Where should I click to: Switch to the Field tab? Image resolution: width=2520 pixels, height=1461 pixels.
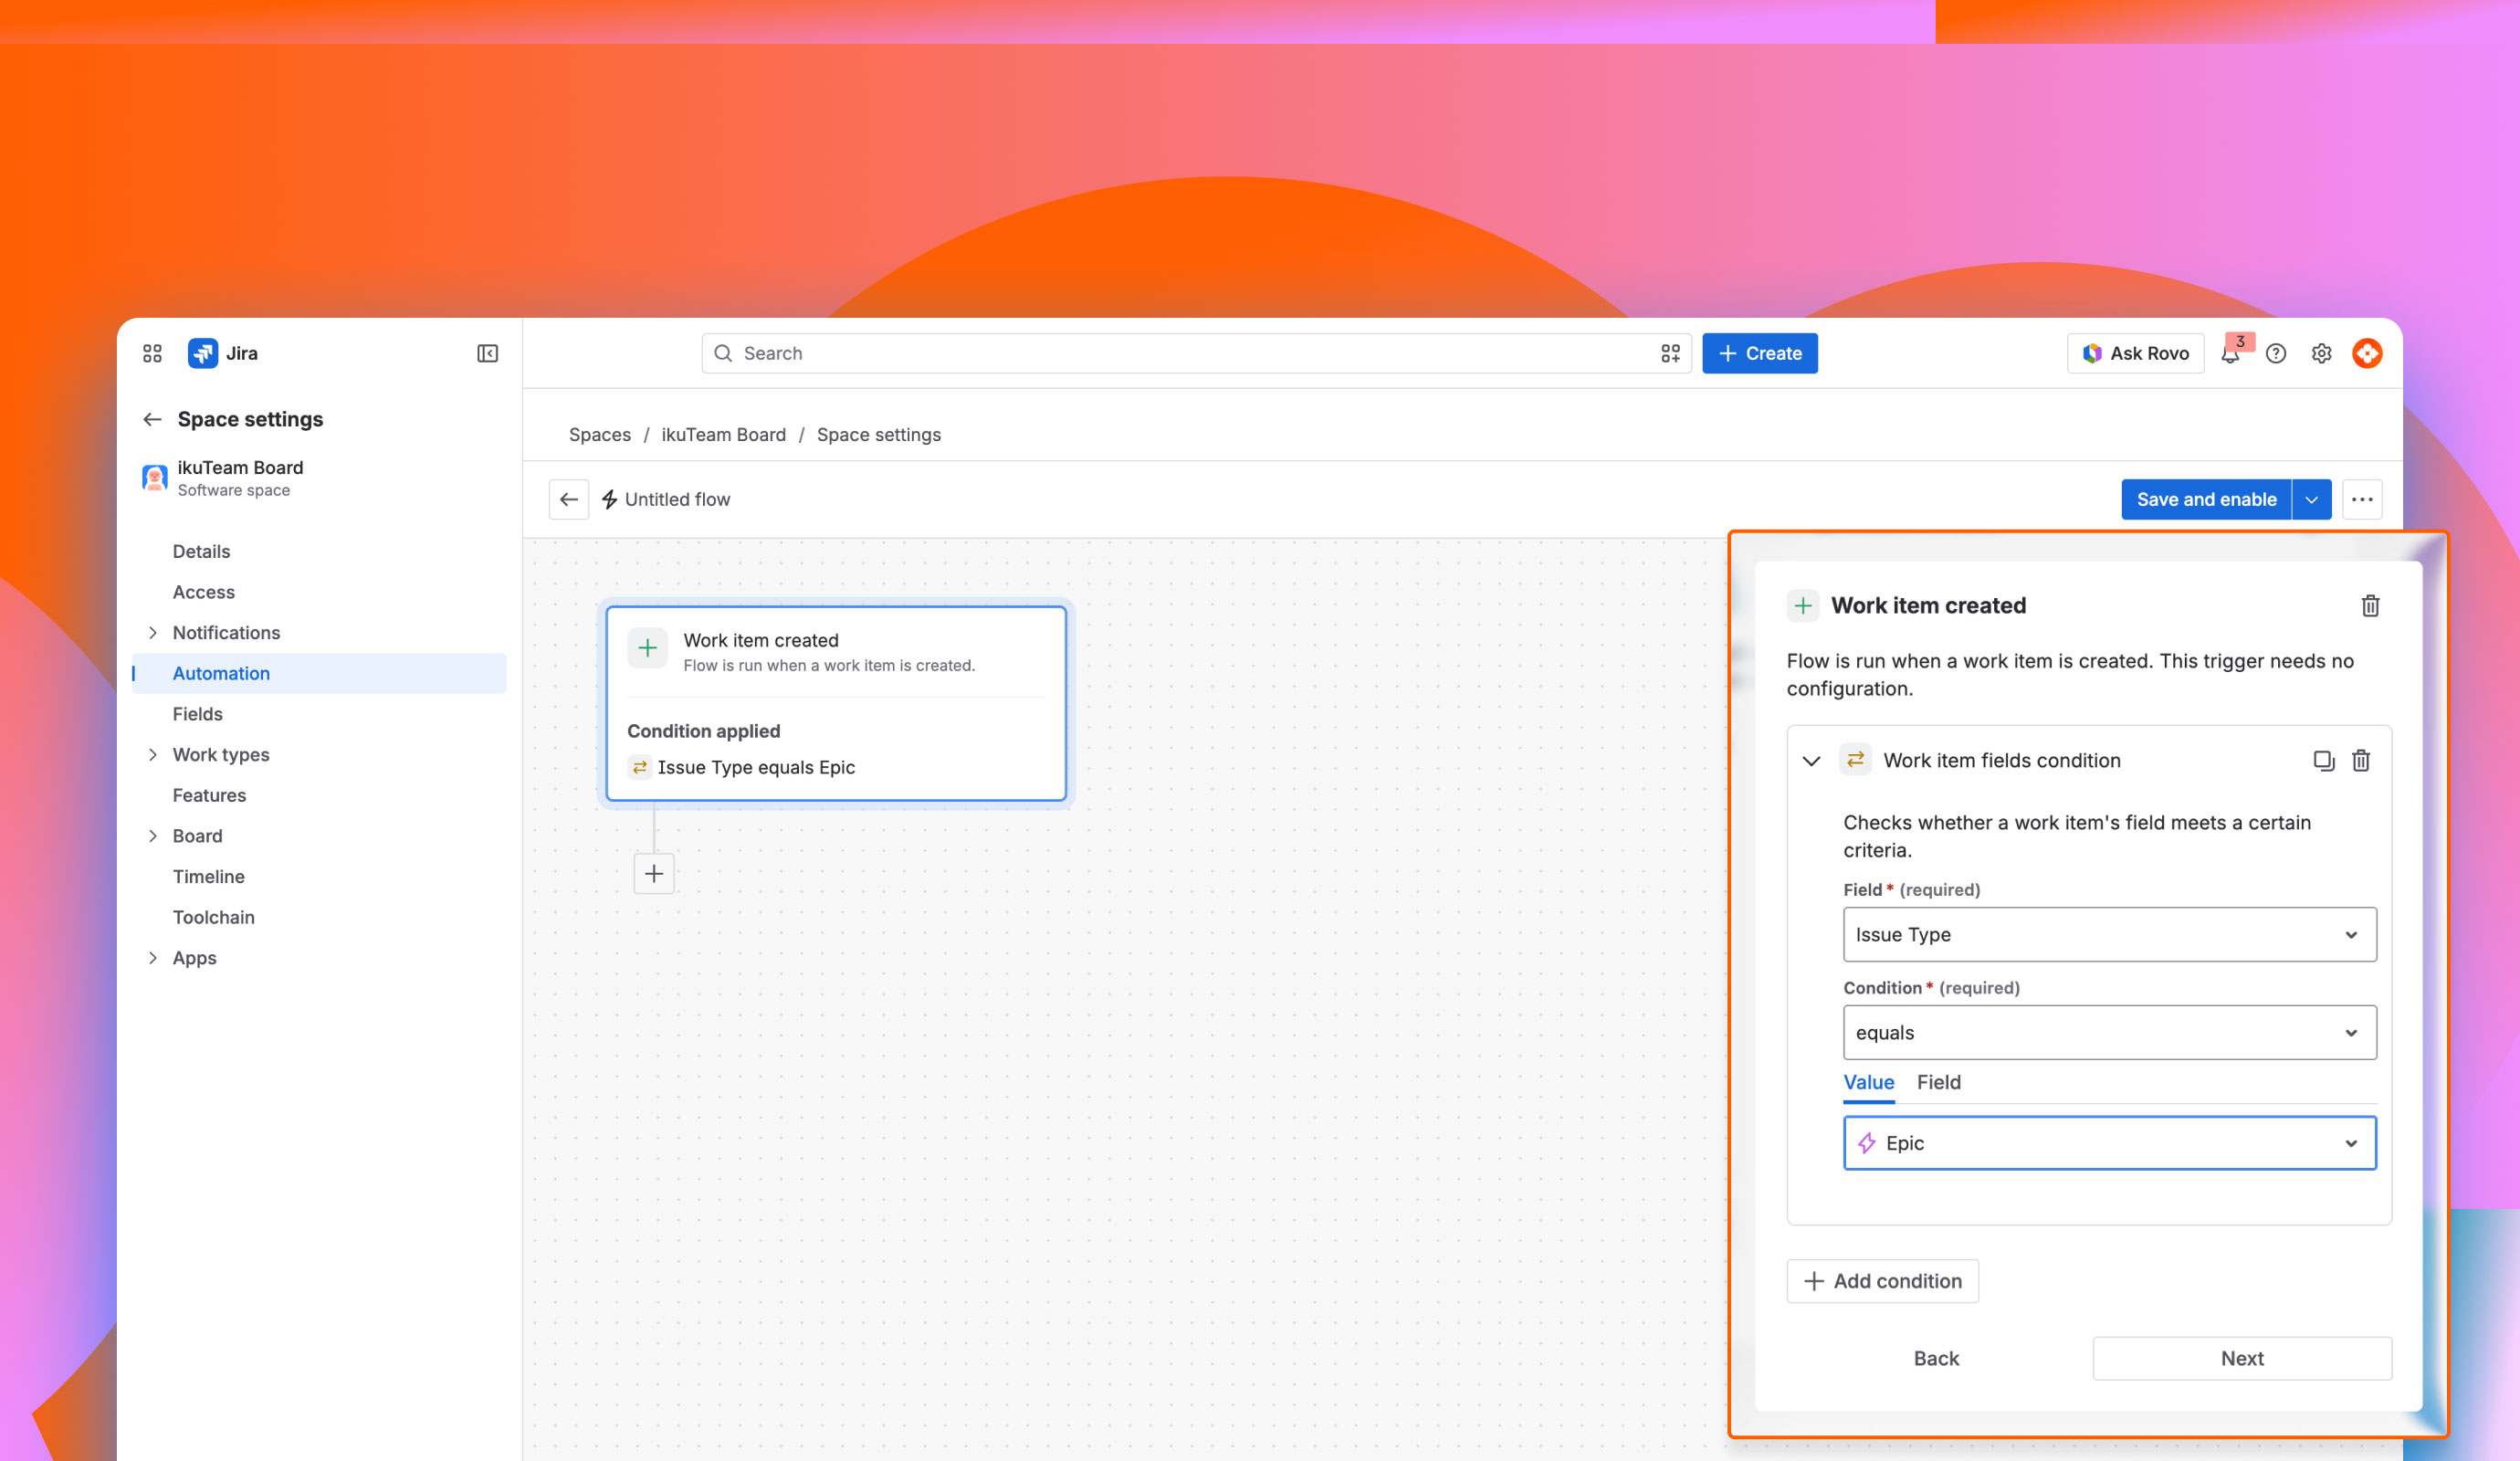point(1938,1082)
